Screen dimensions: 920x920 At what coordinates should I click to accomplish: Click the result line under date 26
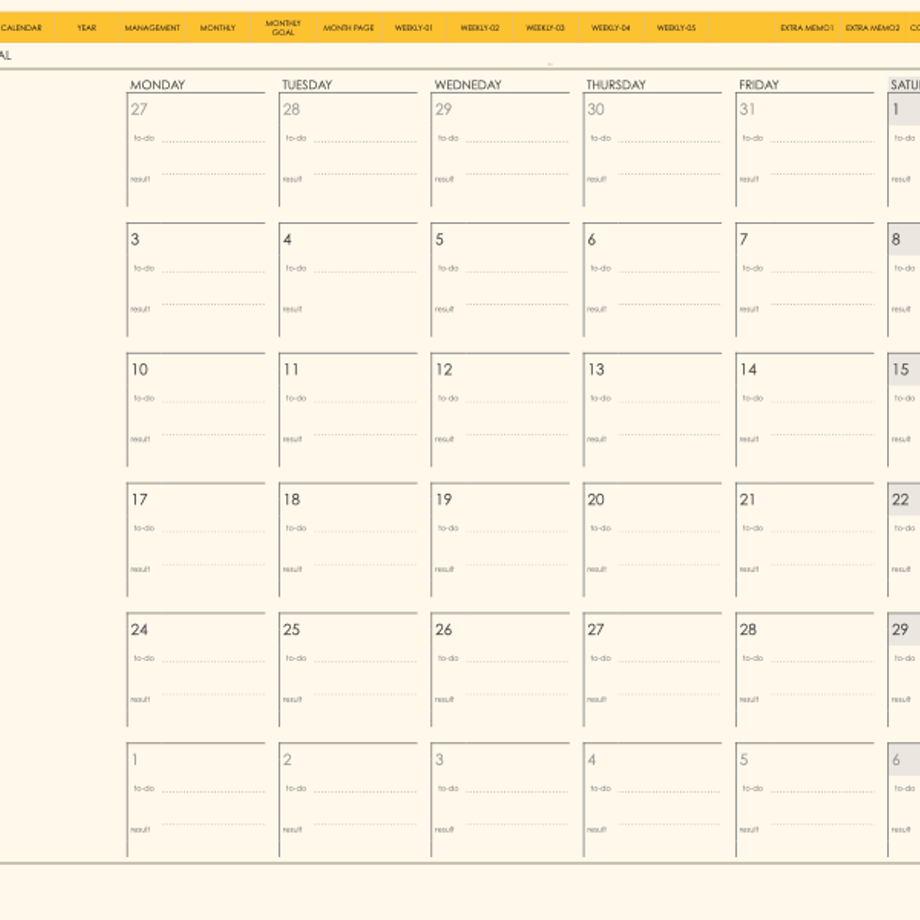click(518, 695)
